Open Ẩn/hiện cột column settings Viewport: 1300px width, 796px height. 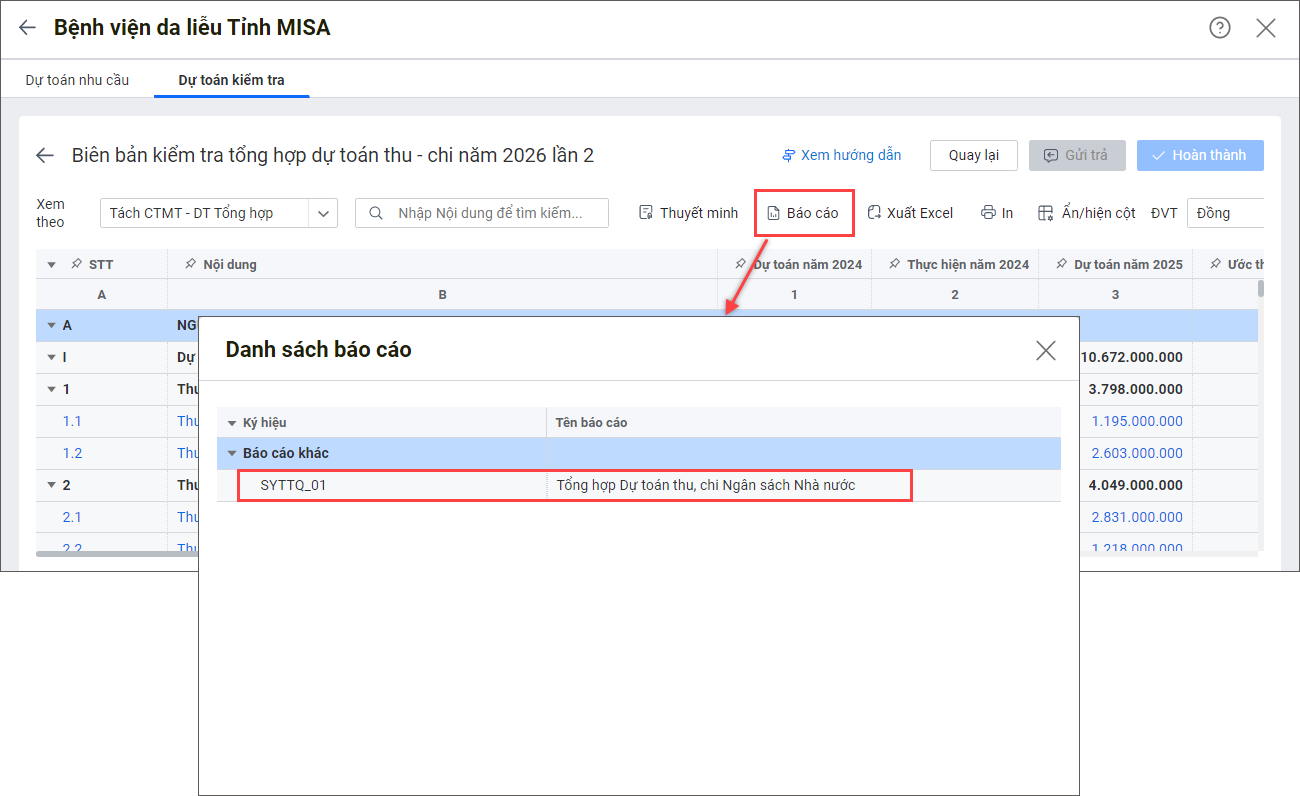pyautogui.click(x=1086, y=213)
